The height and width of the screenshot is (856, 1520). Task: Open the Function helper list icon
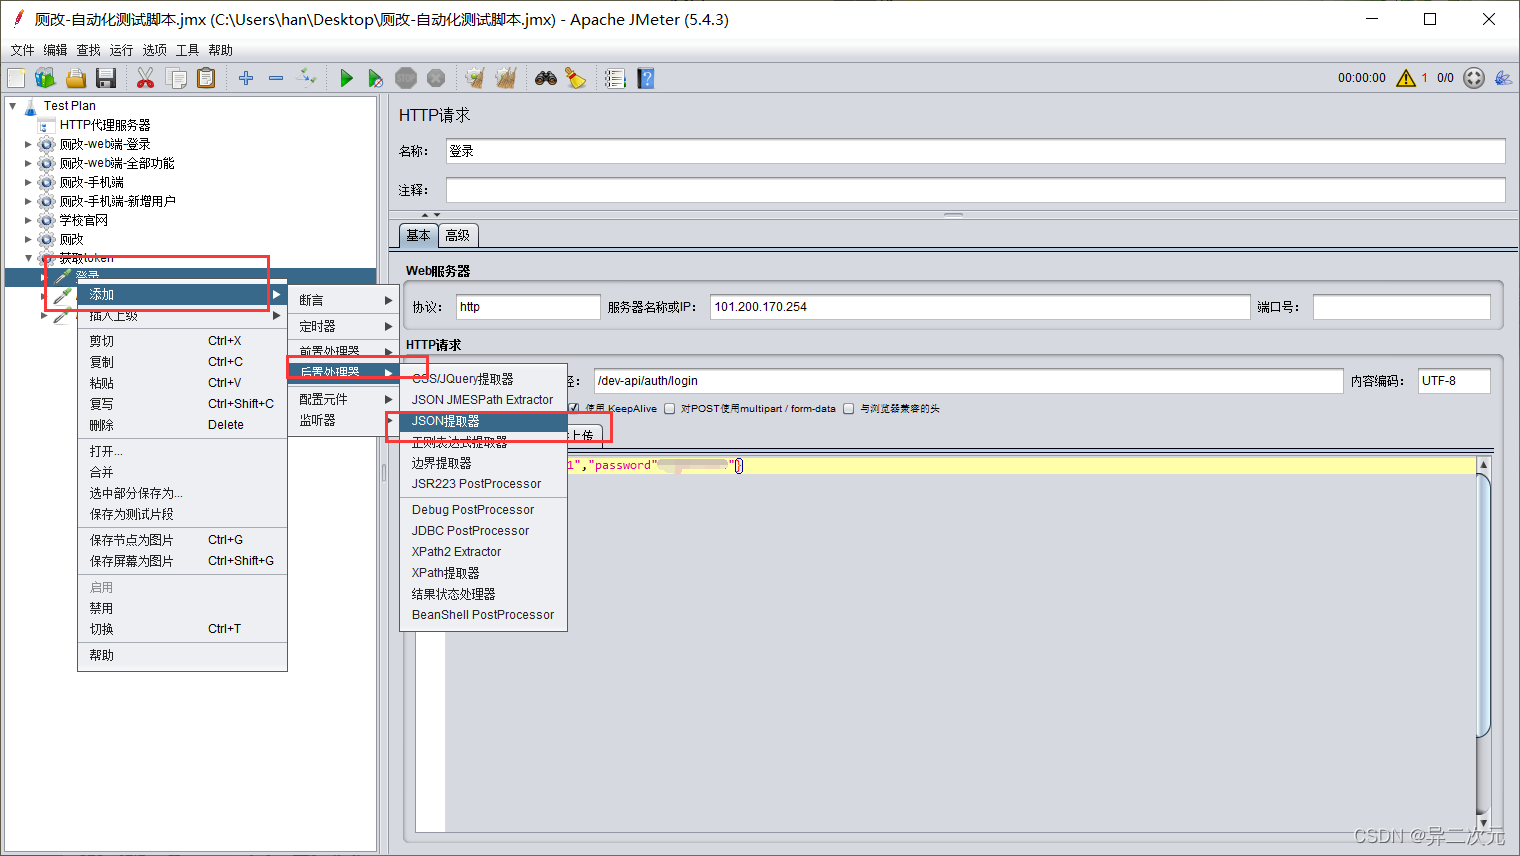click(x=615, y=78)
